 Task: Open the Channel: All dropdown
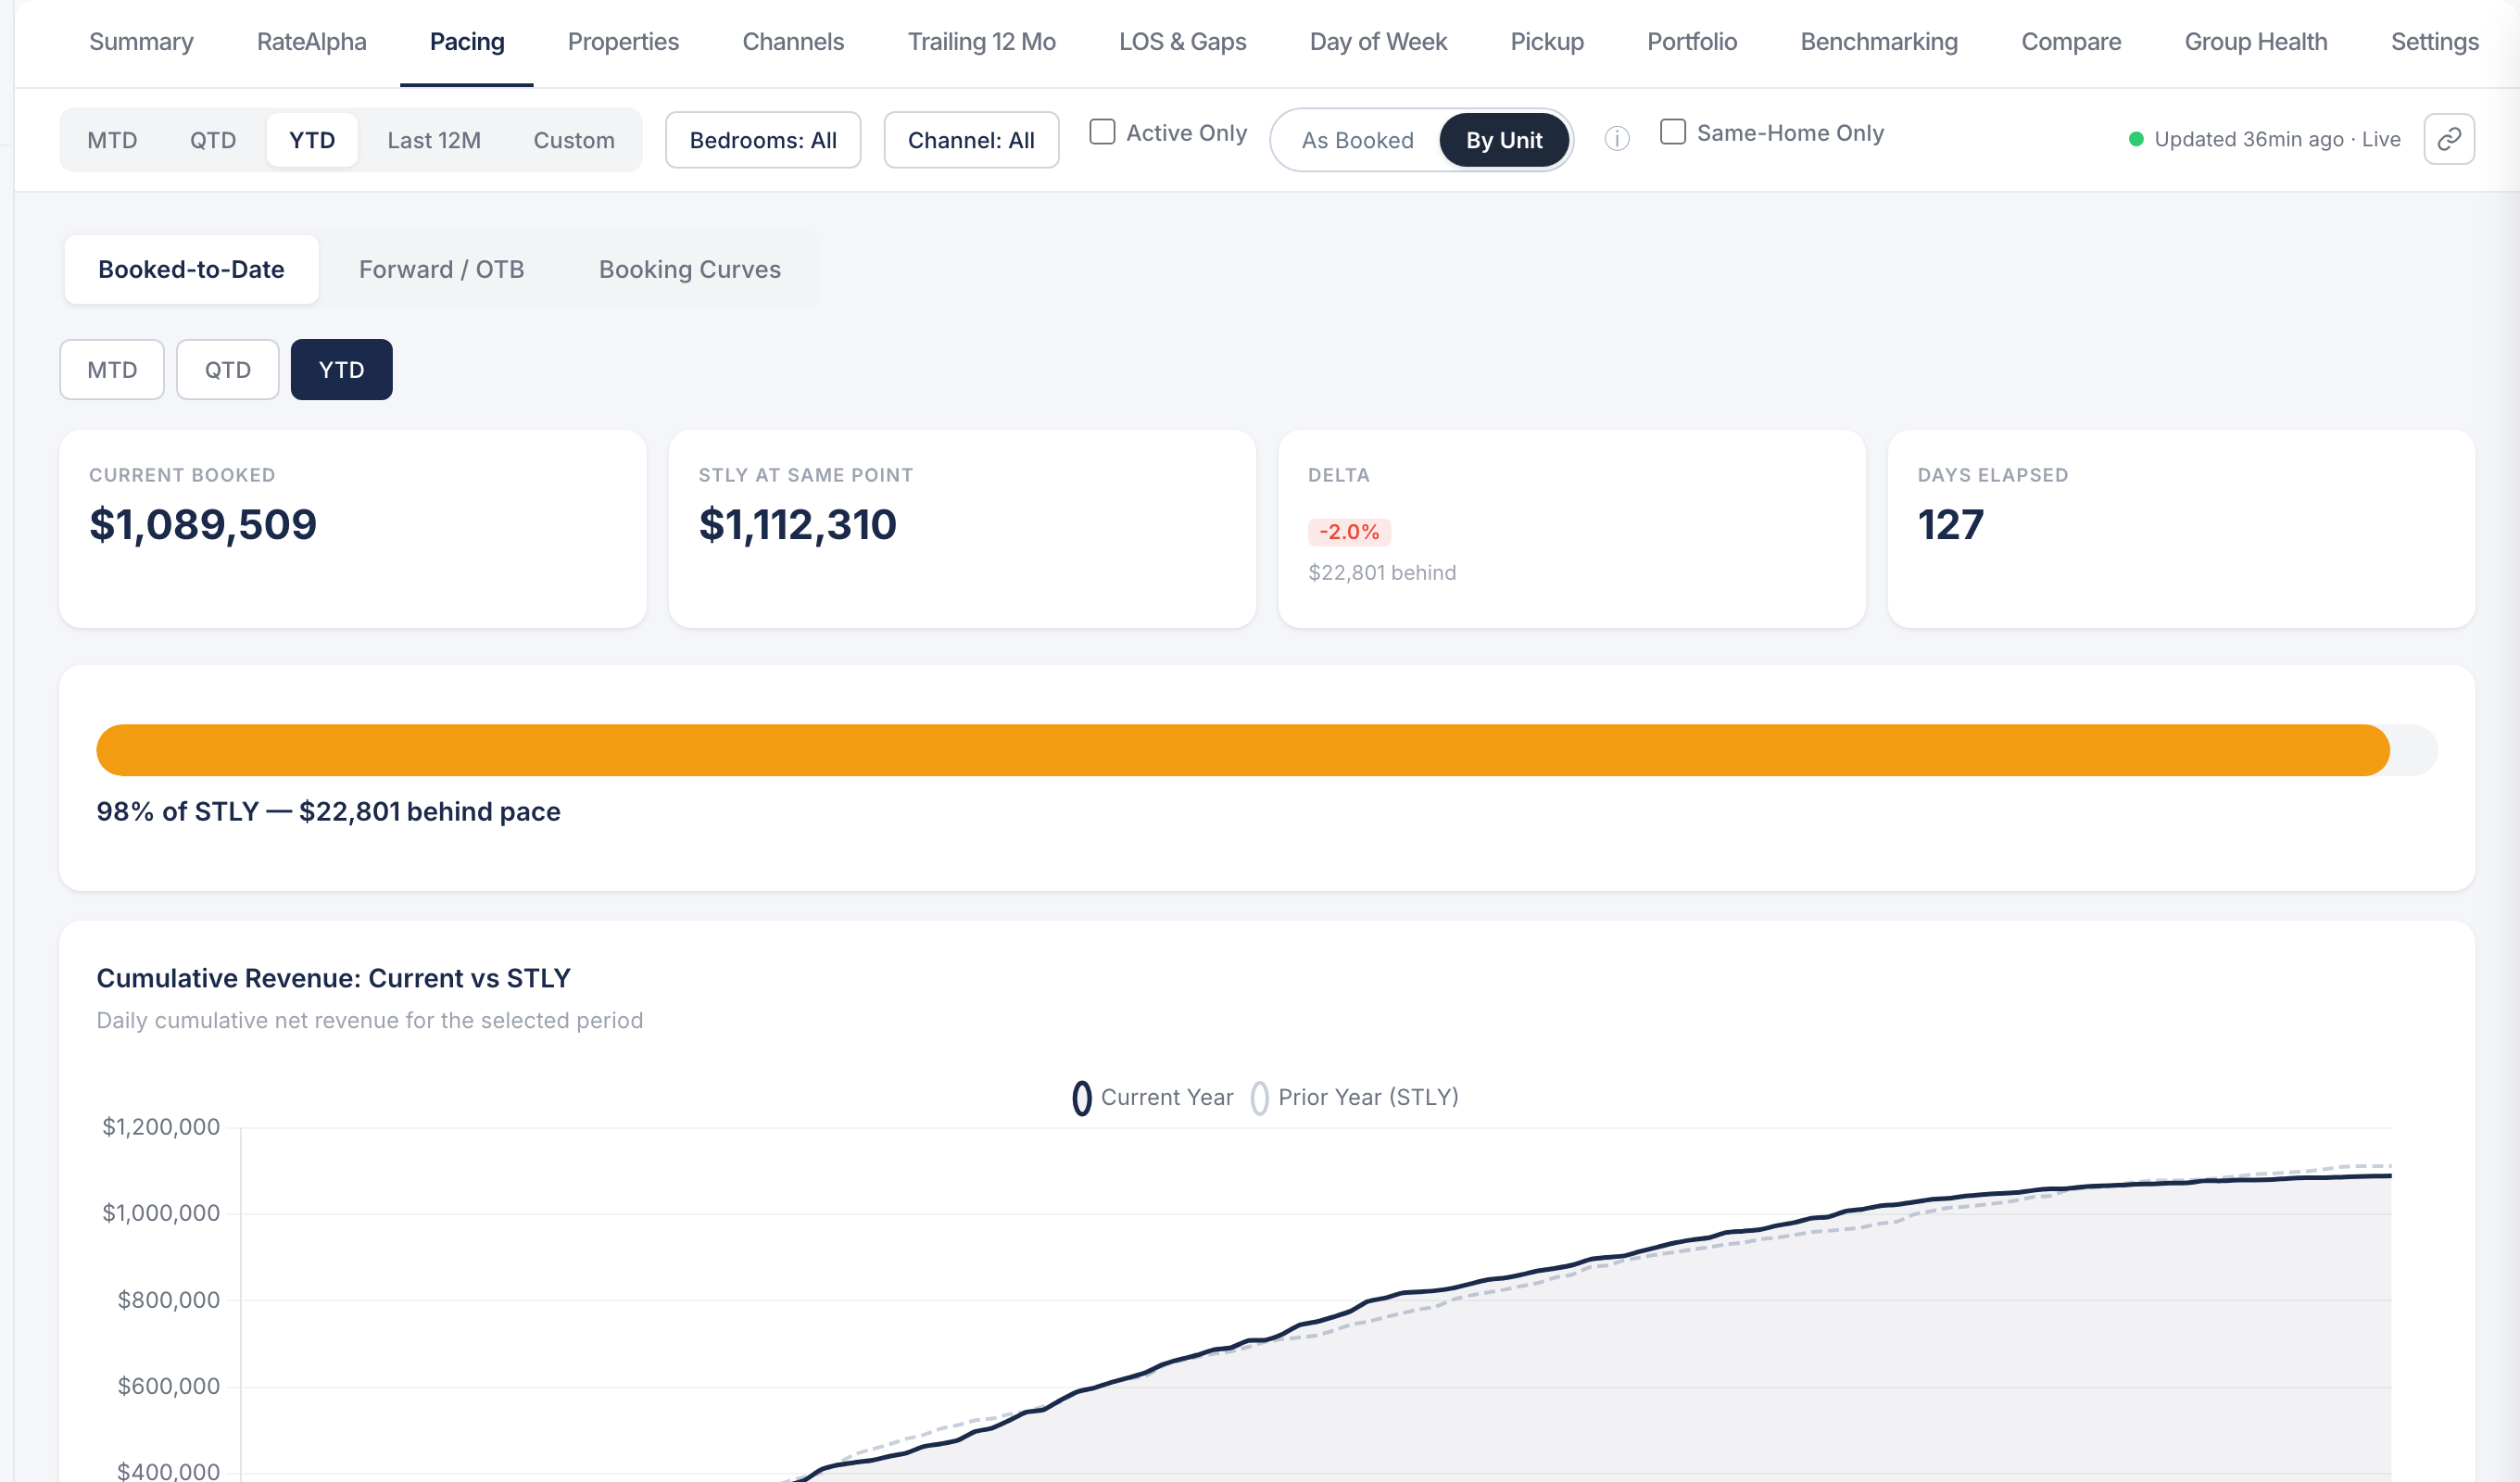point(971,140)
